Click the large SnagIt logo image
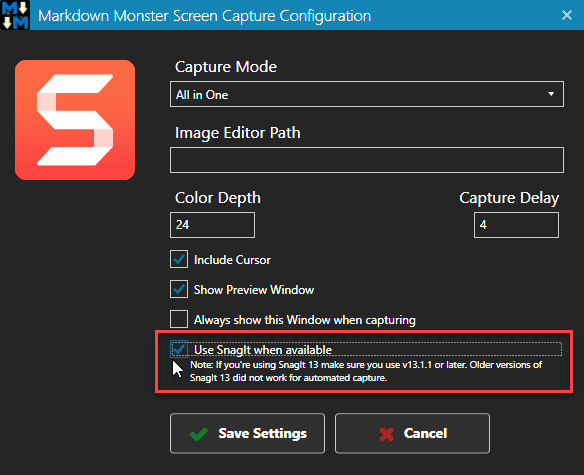 (x=75, y=120)
